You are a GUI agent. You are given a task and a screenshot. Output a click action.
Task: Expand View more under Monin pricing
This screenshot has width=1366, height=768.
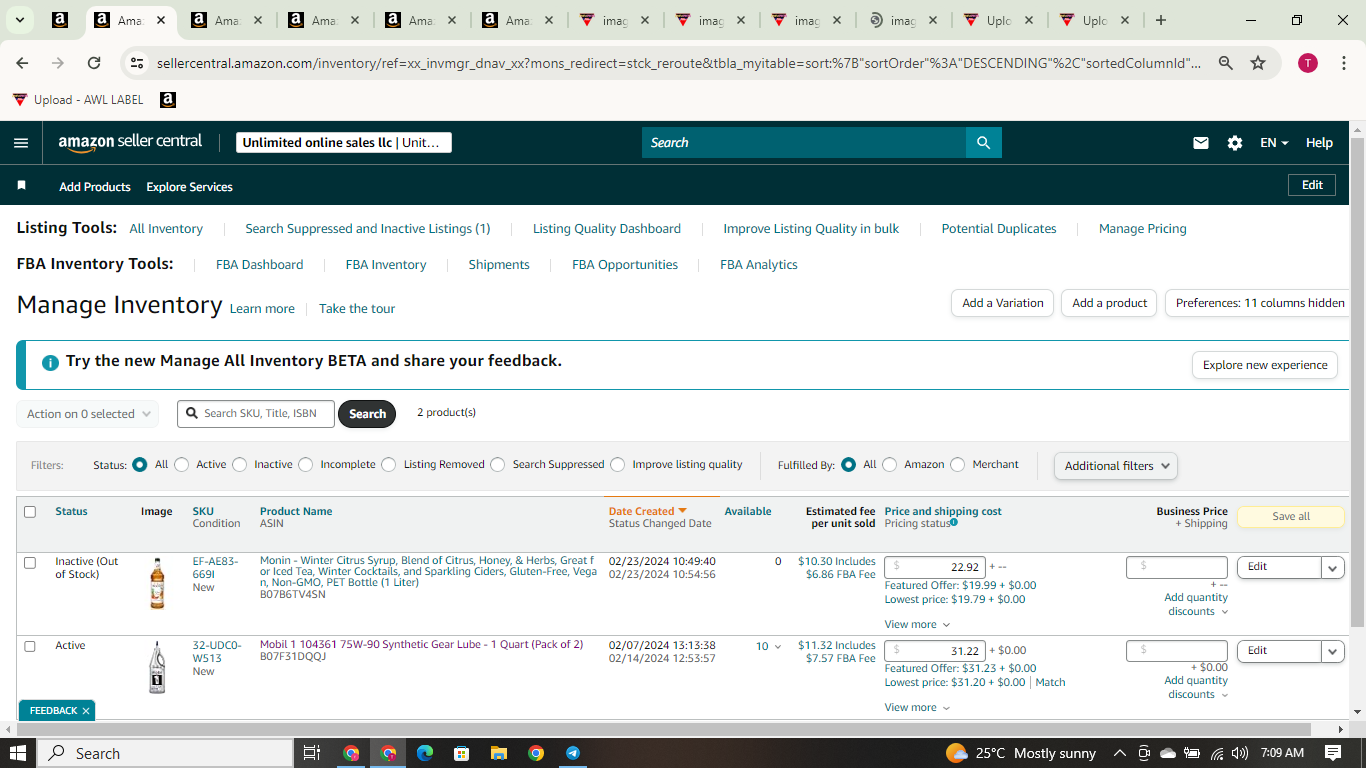(x=917, y=625)
